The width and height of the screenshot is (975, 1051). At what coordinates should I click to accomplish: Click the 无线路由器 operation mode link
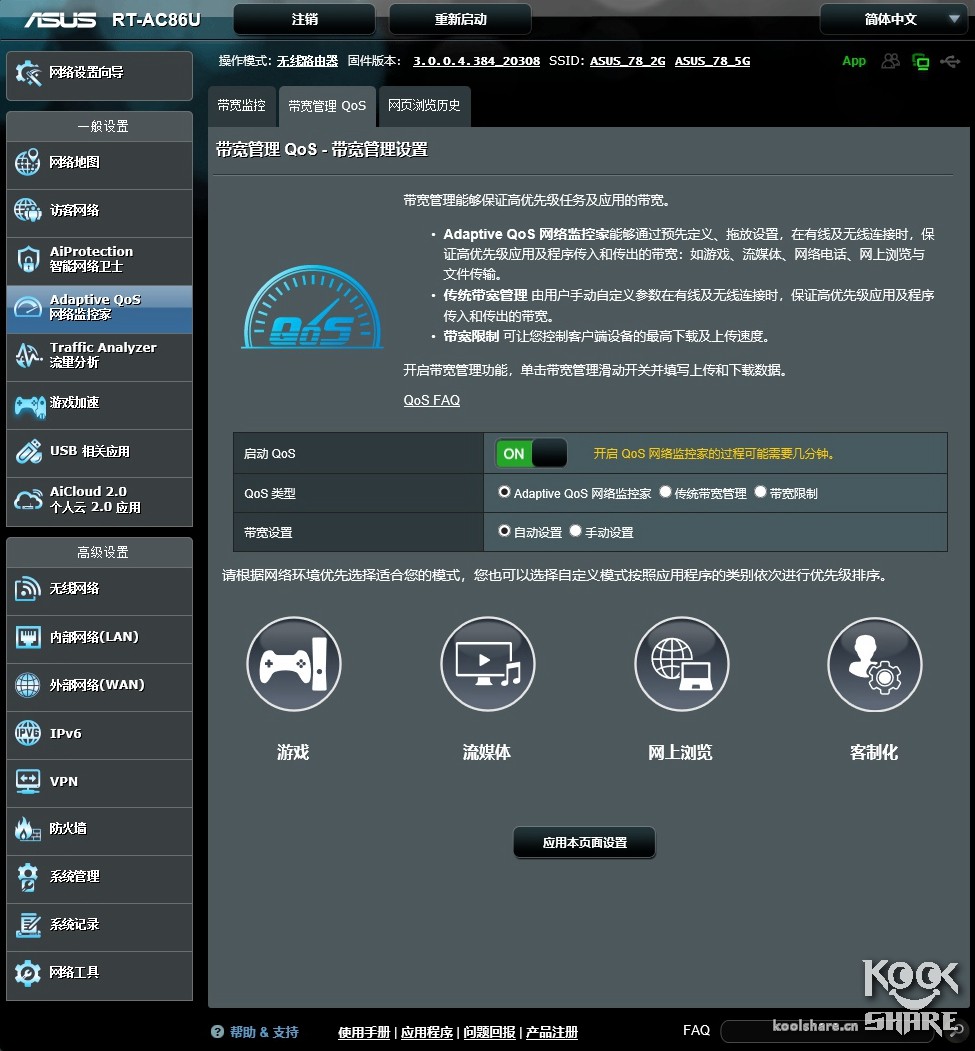point(308,61)
